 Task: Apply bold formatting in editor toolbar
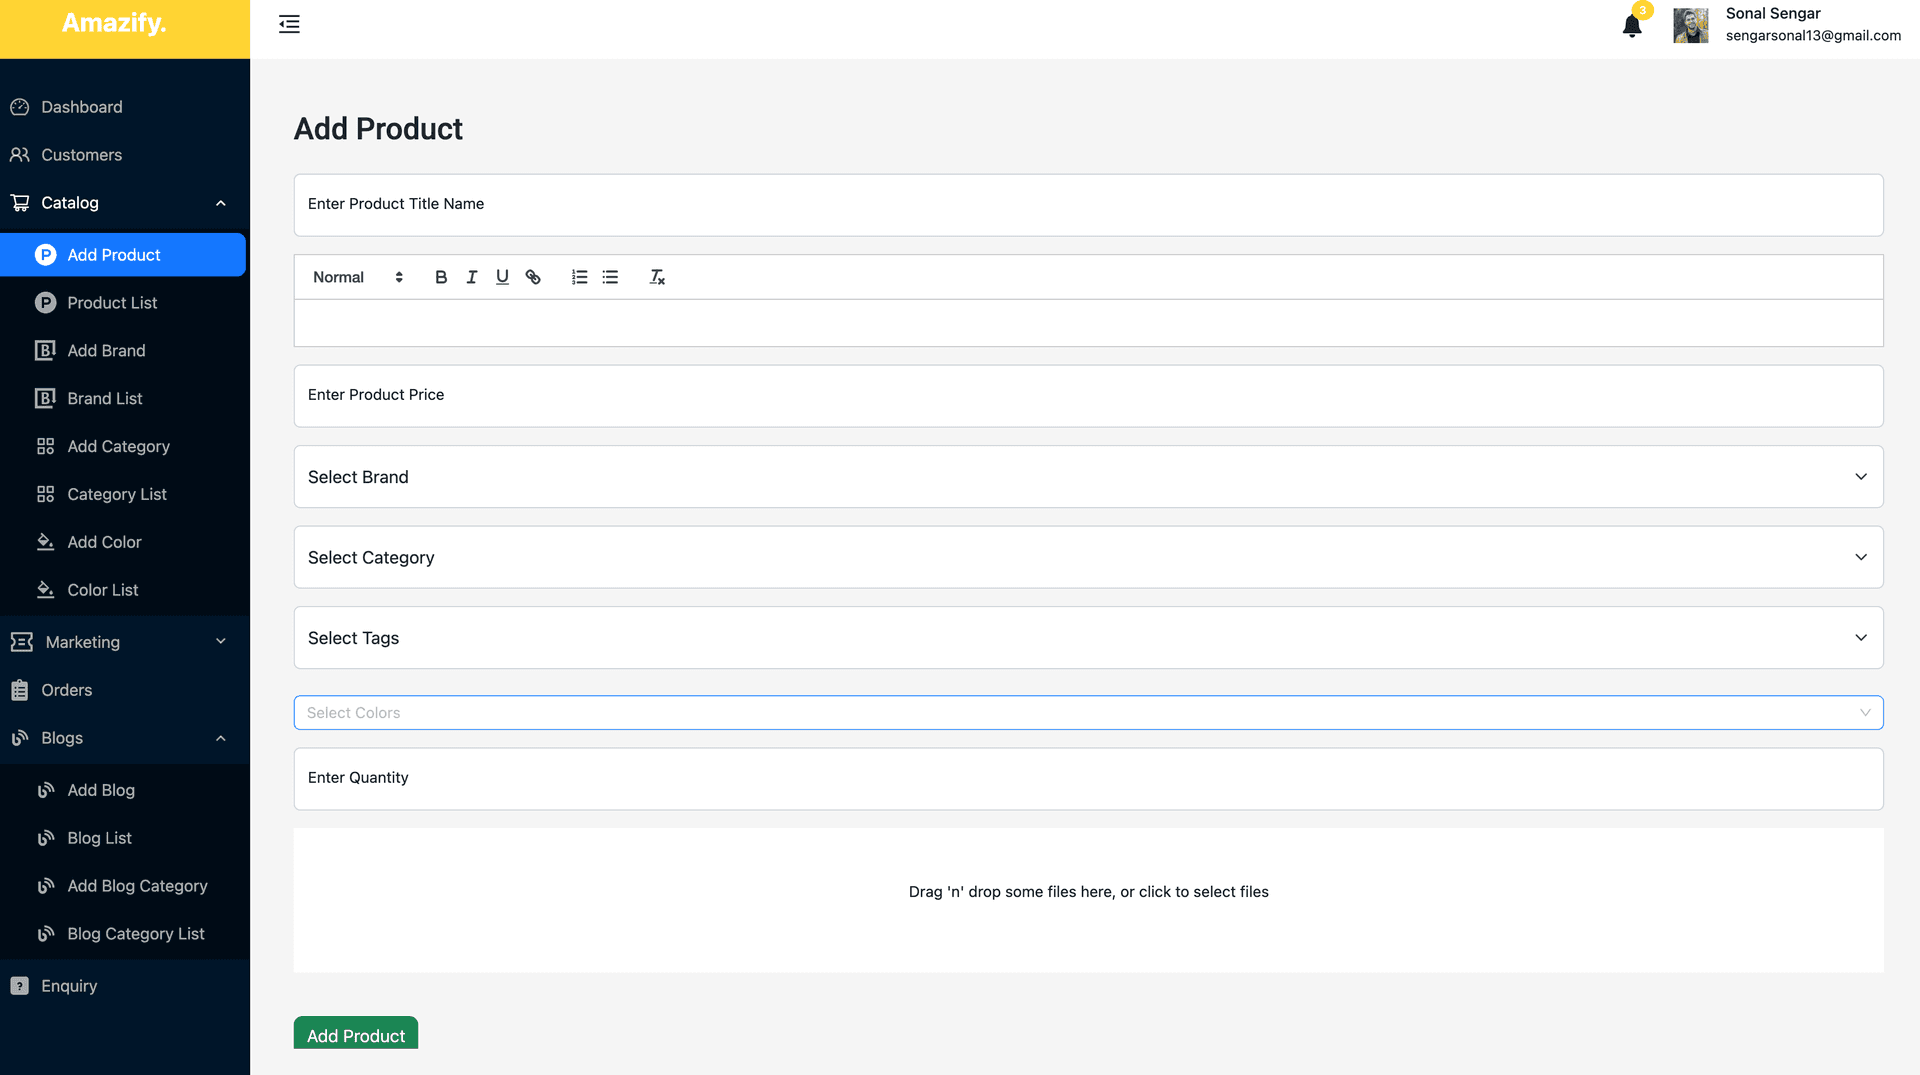441,277
